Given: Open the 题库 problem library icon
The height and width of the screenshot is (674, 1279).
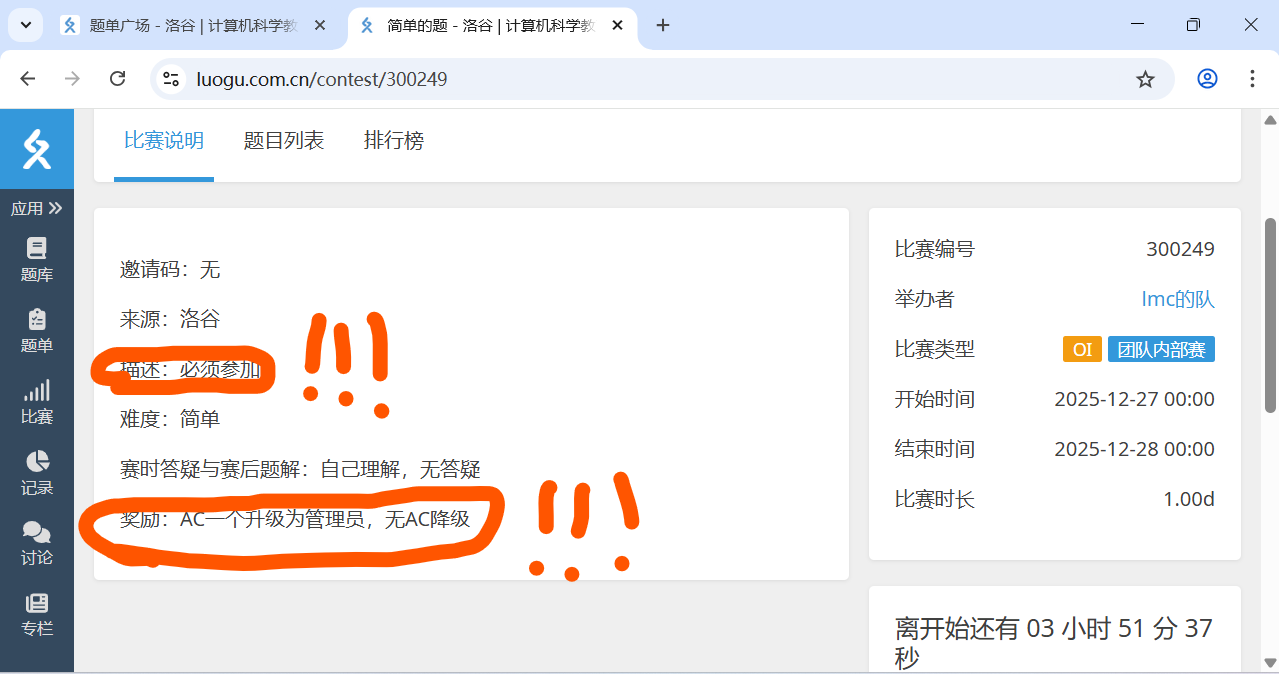Looking at the screenshot, I should pyautogui.click(x=37, y=259).
